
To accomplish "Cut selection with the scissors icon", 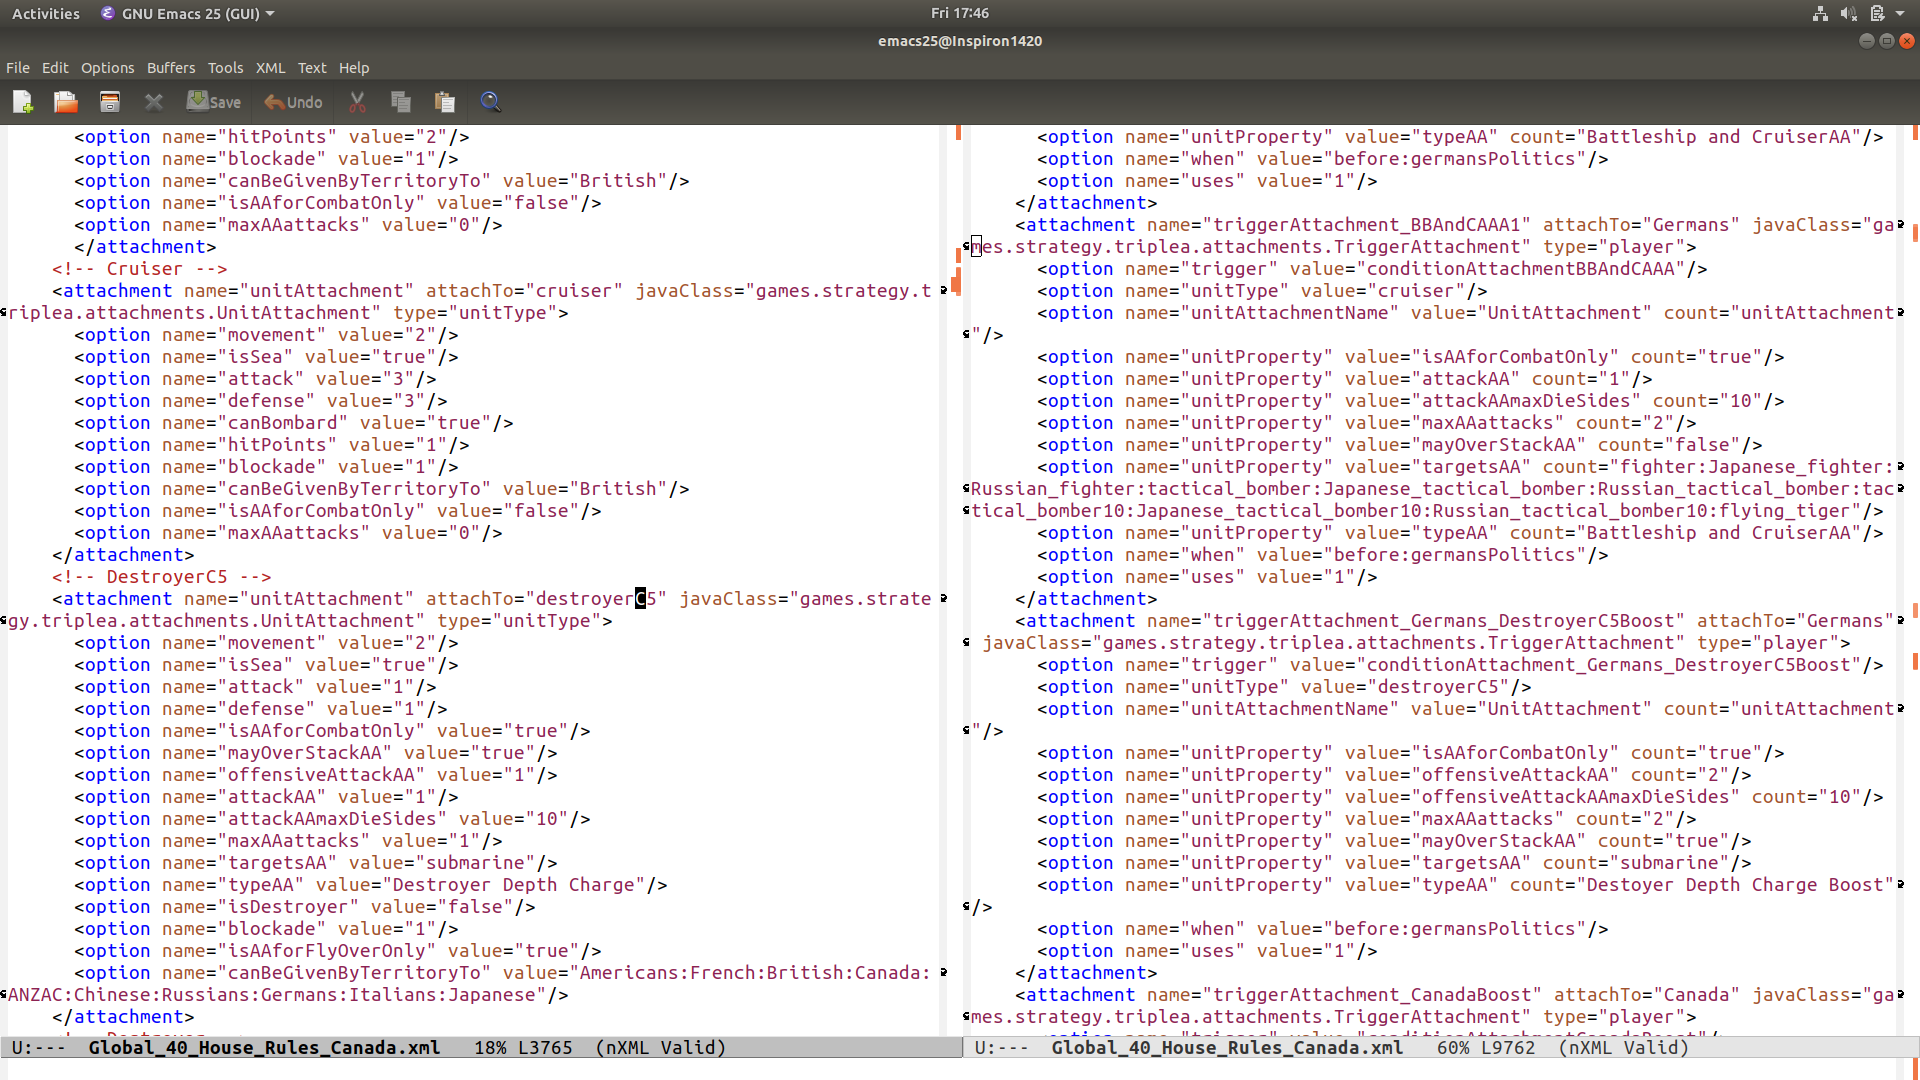I will click(357, 102).
